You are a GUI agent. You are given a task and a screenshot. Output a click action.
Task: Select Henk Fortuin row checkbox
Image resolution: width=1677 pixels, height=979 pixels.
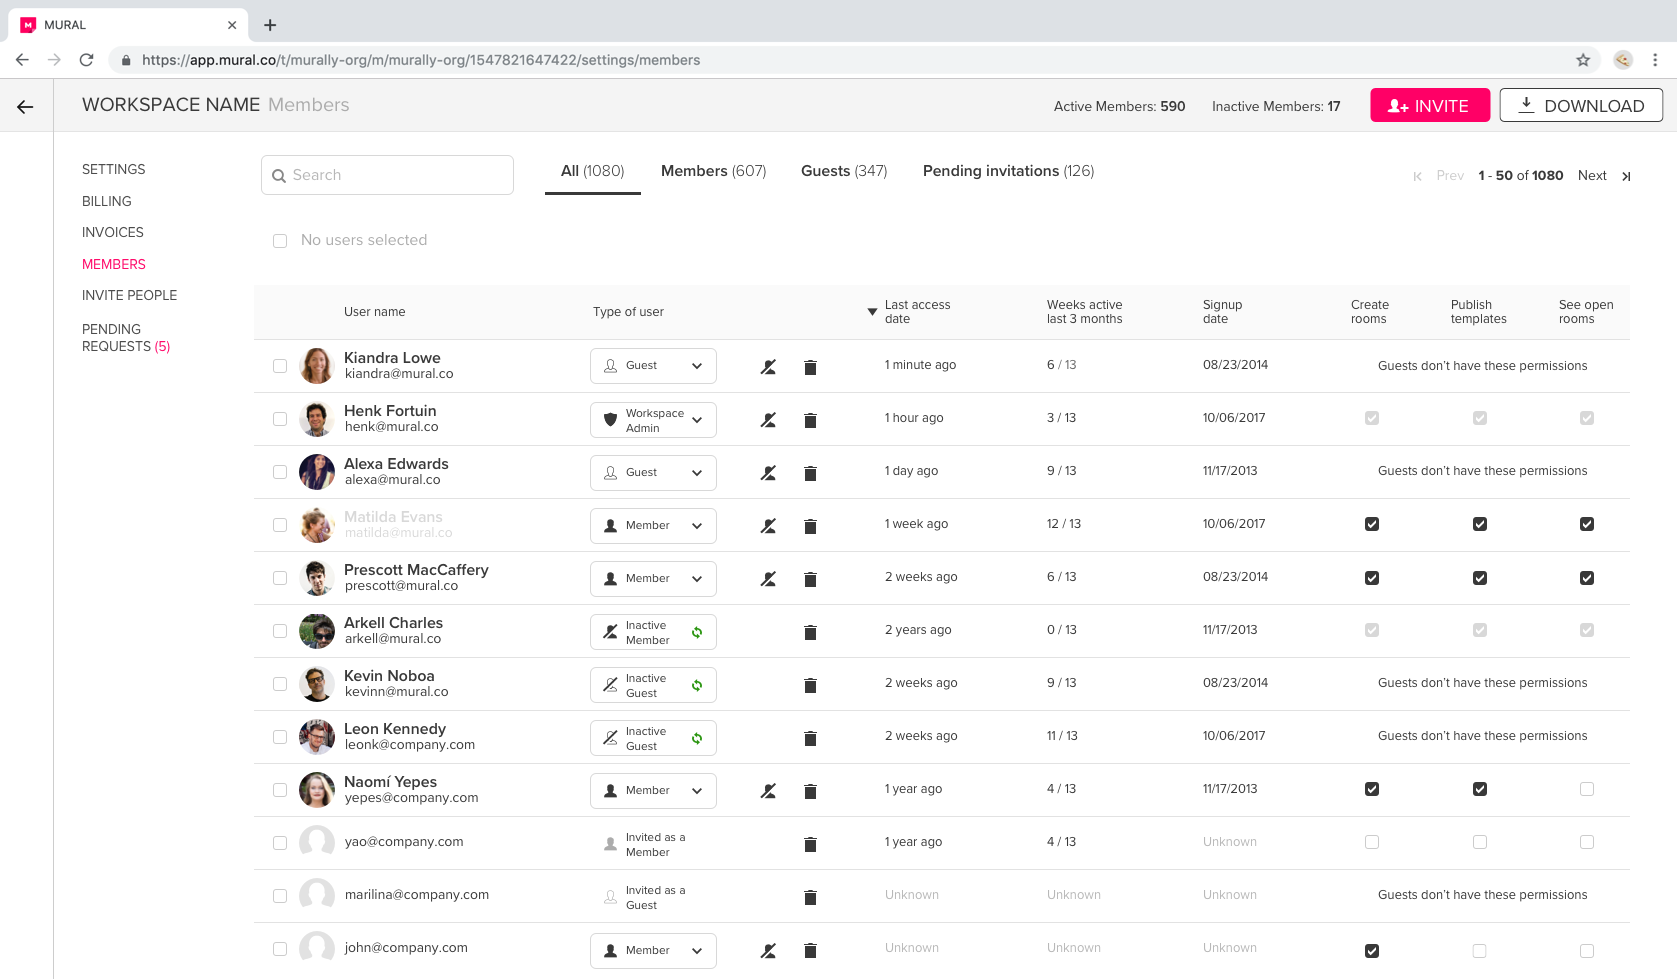pos(280,419)
